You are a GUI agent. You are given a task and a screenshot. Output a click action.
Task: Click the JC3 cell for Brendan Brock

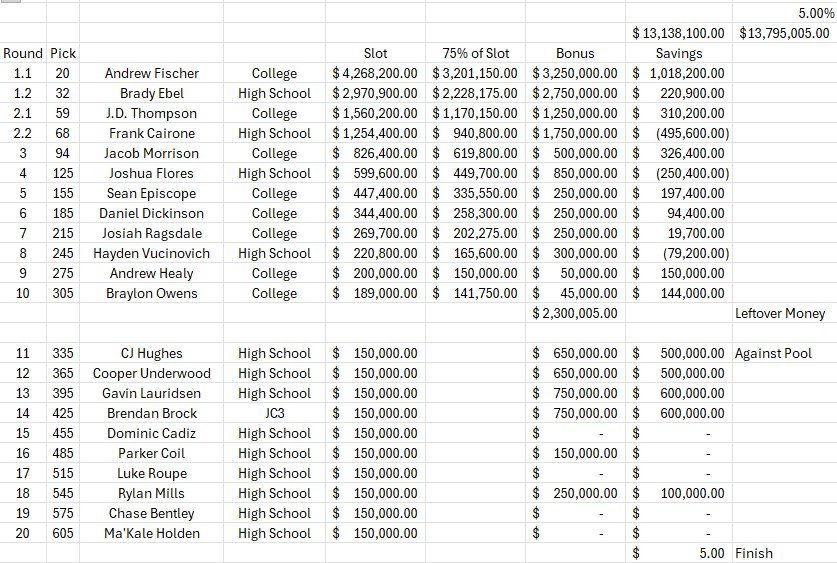(x=274, y=413)
